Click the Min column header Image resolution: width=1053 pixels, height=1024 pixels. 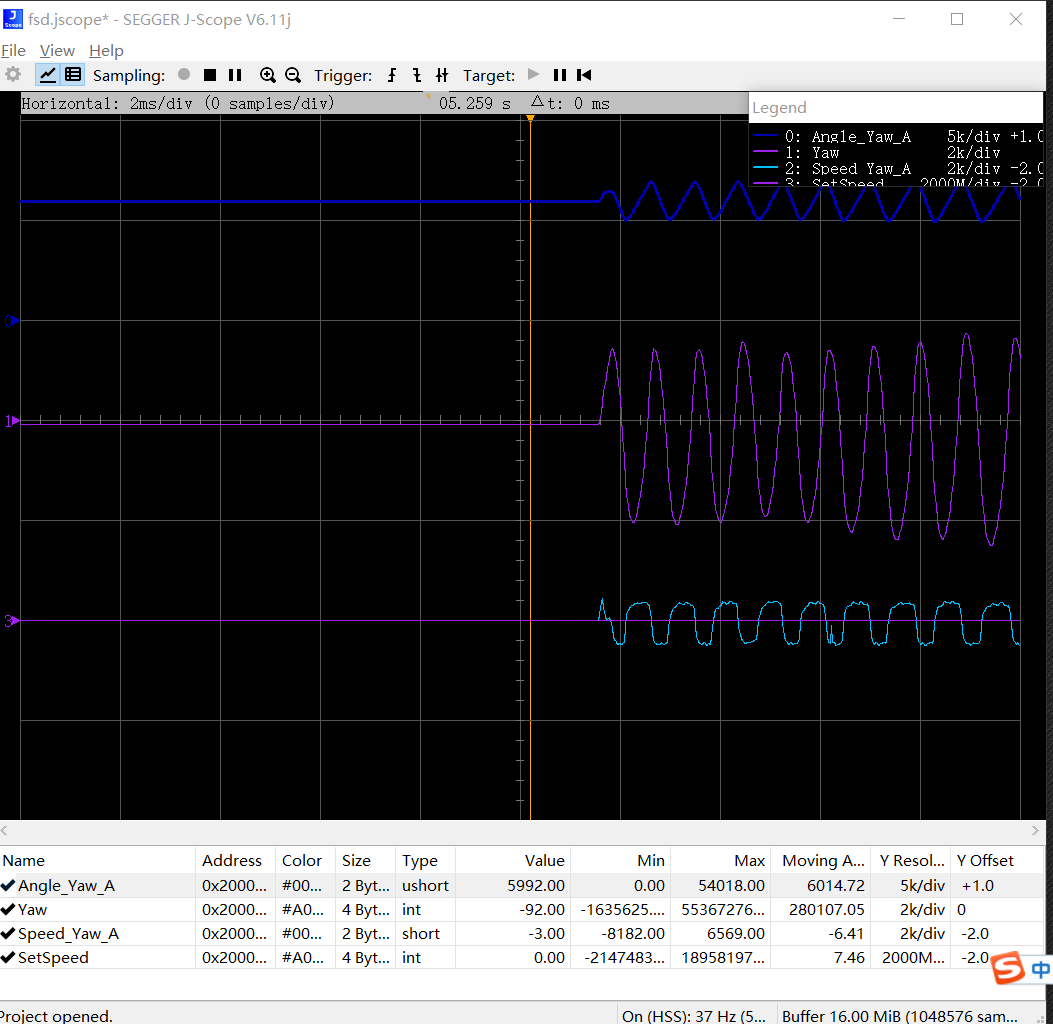(621, 861)
